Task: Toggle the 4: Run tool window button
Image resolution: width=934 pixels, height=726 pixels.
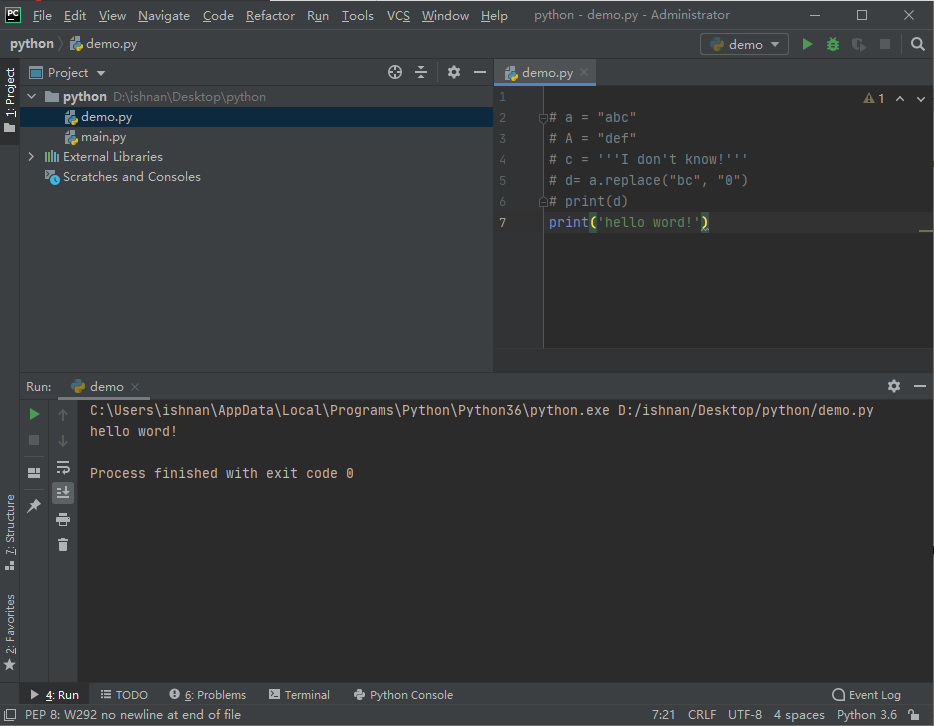Action: (54, 694)
